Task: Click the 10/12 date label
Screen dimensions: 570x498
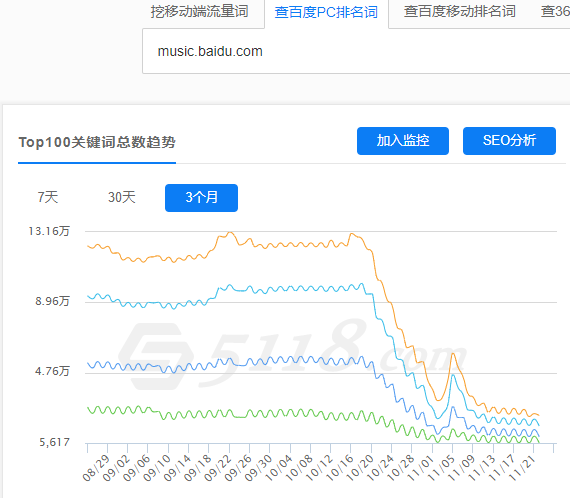Action: 320,468
